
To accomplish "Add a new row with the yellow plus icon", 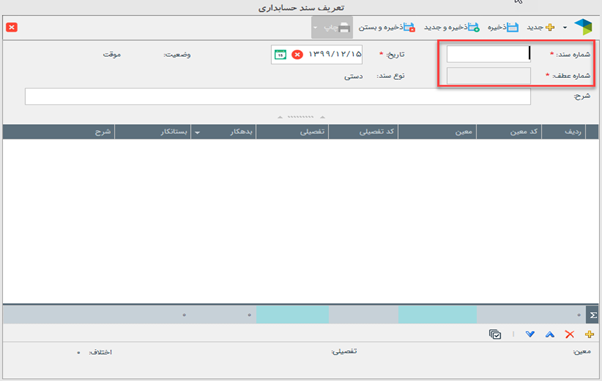I will 589,334.
